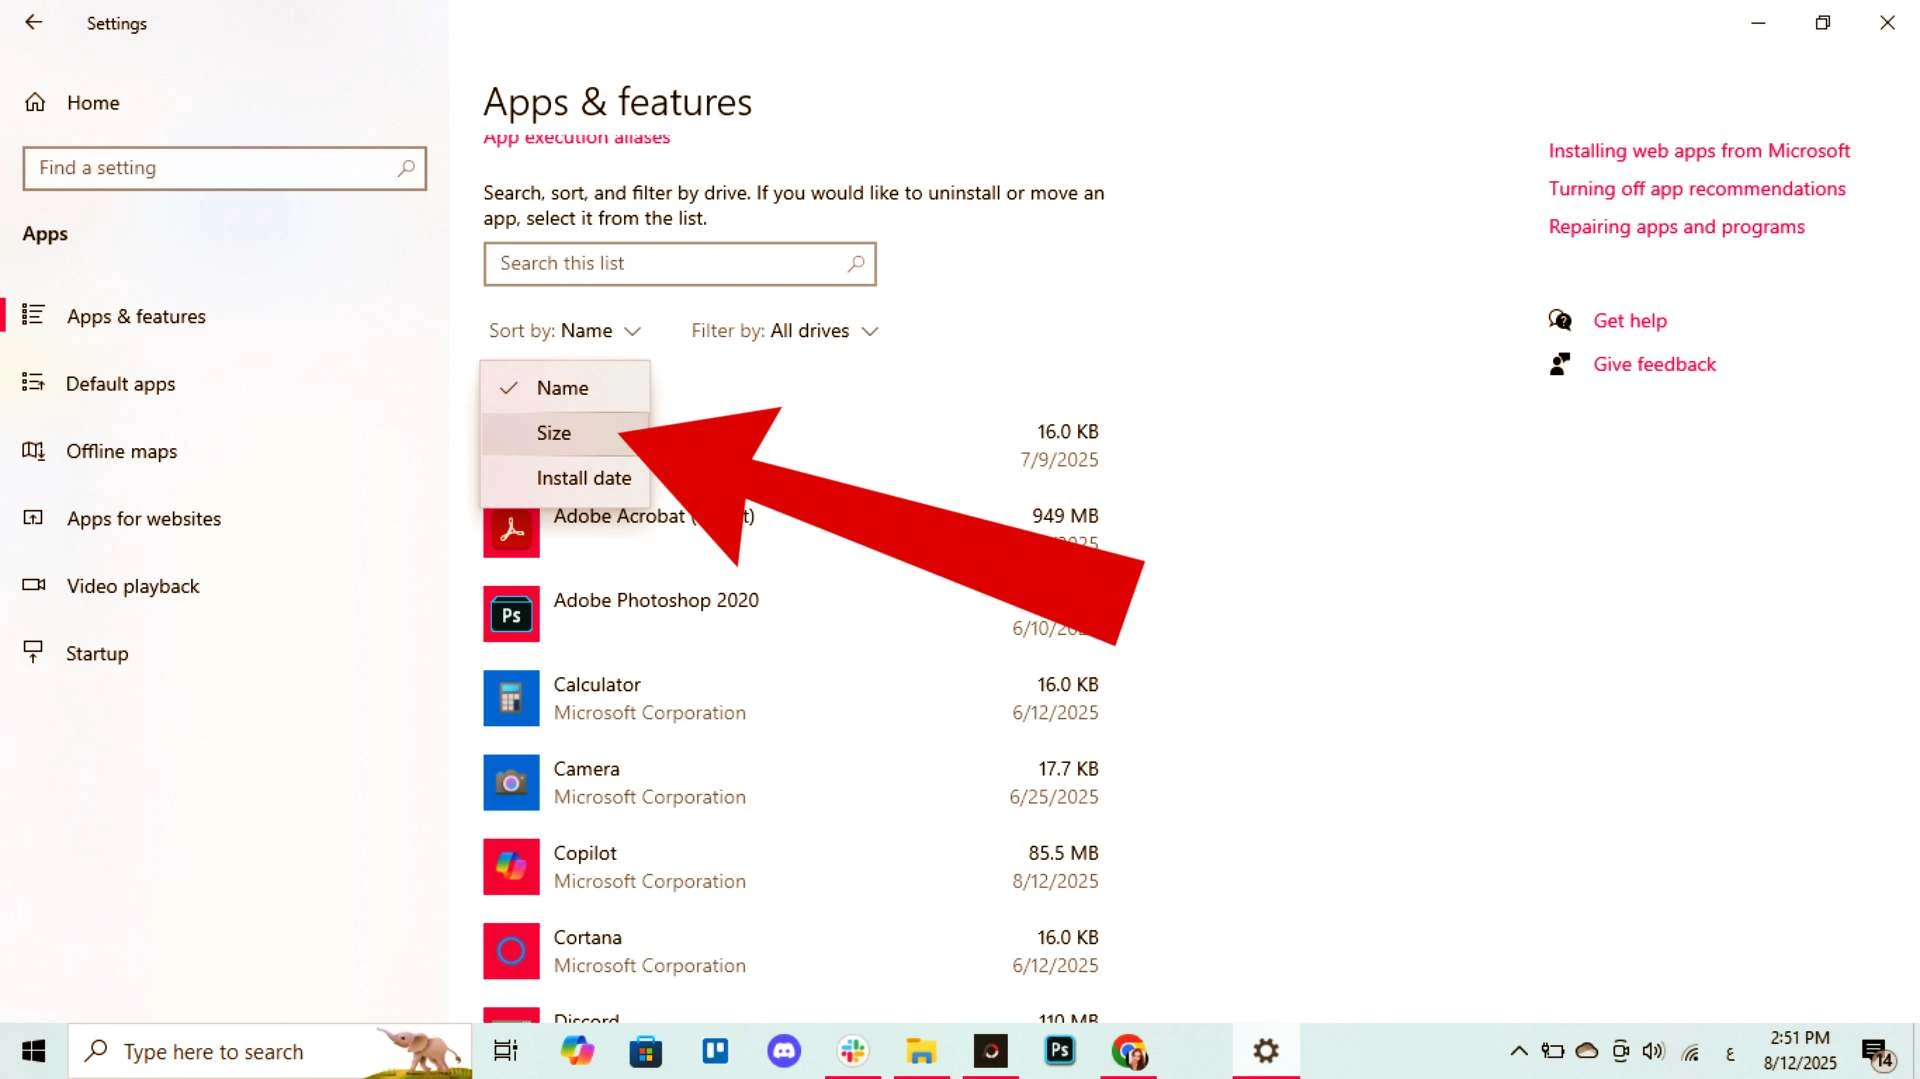The height and width of the screenshot is (1079, 1920).
Task: Select the Cortana app icon
Action: (511, 951)
